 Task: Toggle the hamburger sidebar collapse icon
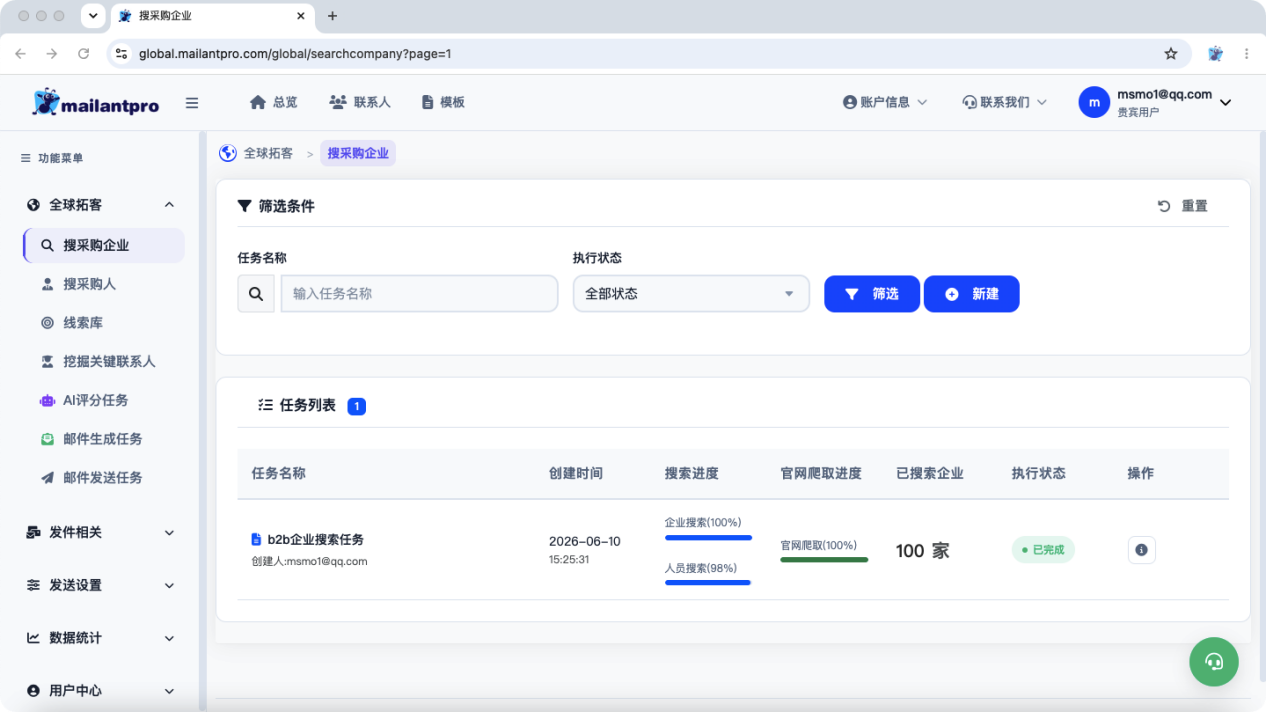tap(192, 103)
